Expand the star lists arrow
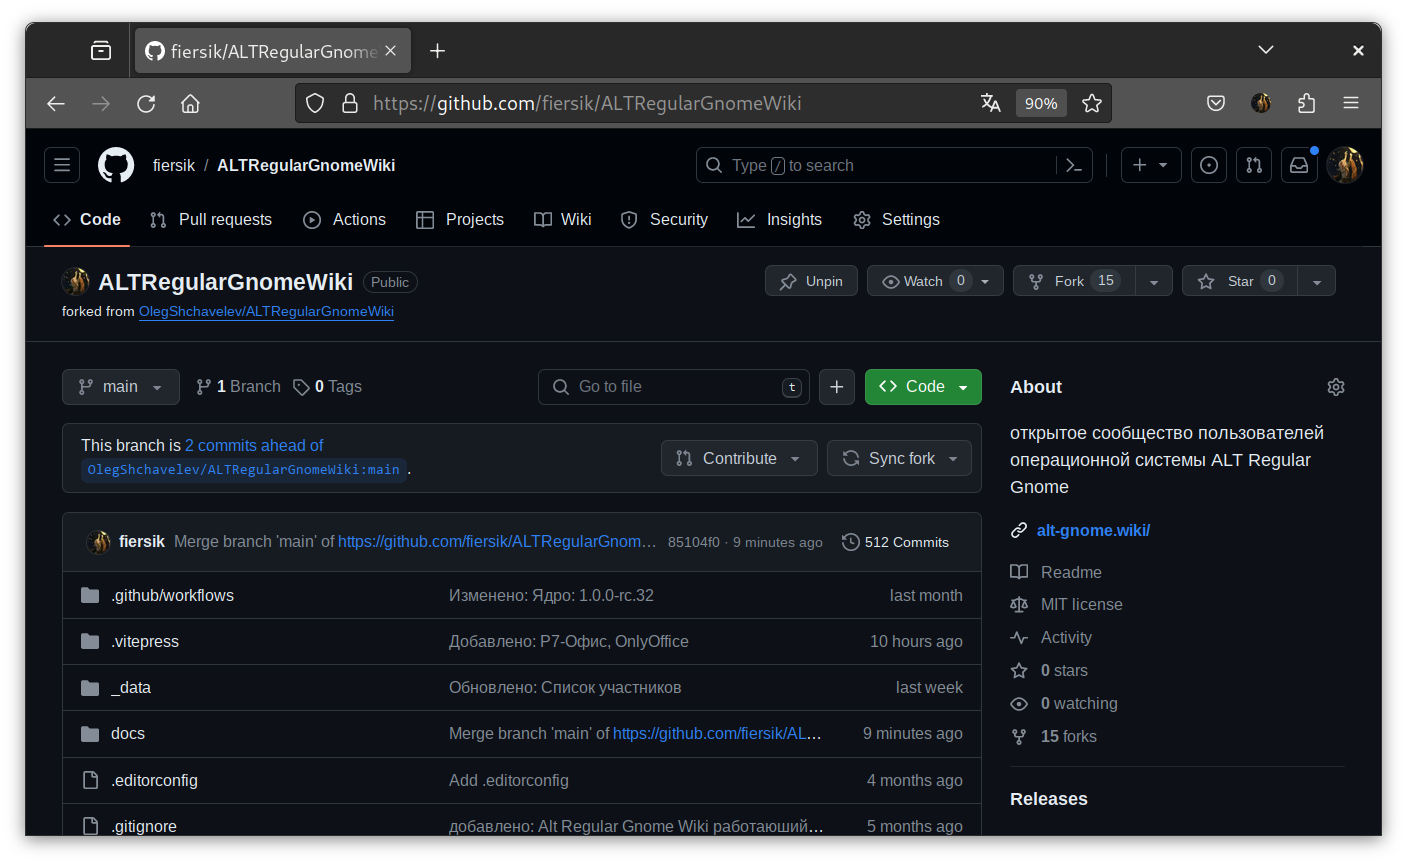The height and width of the screenshot is (864, 1407). [x=1317, y=281]
